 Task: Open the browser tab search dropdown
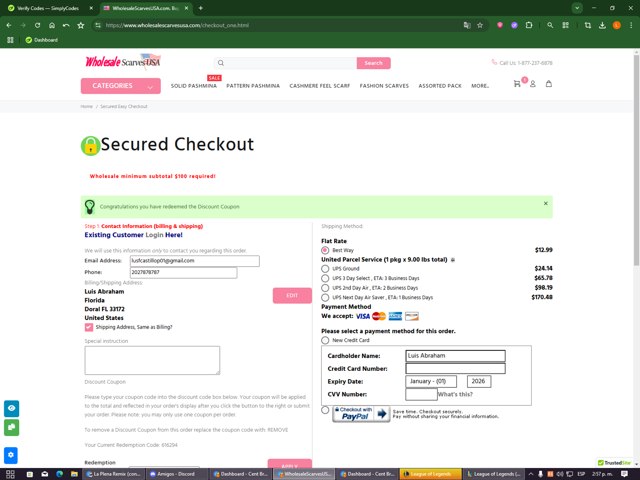pyautogui.click(x=577, y=8)
